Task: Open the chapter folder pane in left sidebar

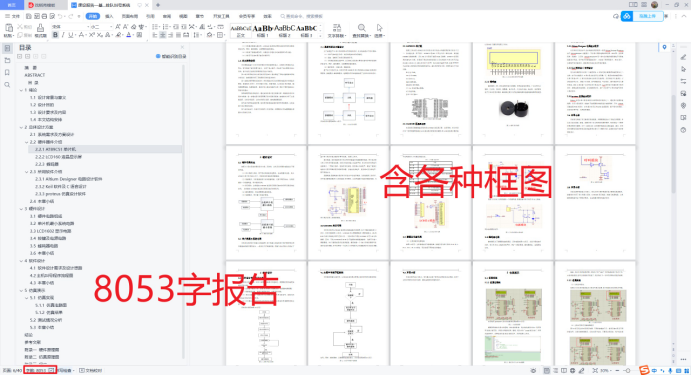Action: tap(7, 60)
